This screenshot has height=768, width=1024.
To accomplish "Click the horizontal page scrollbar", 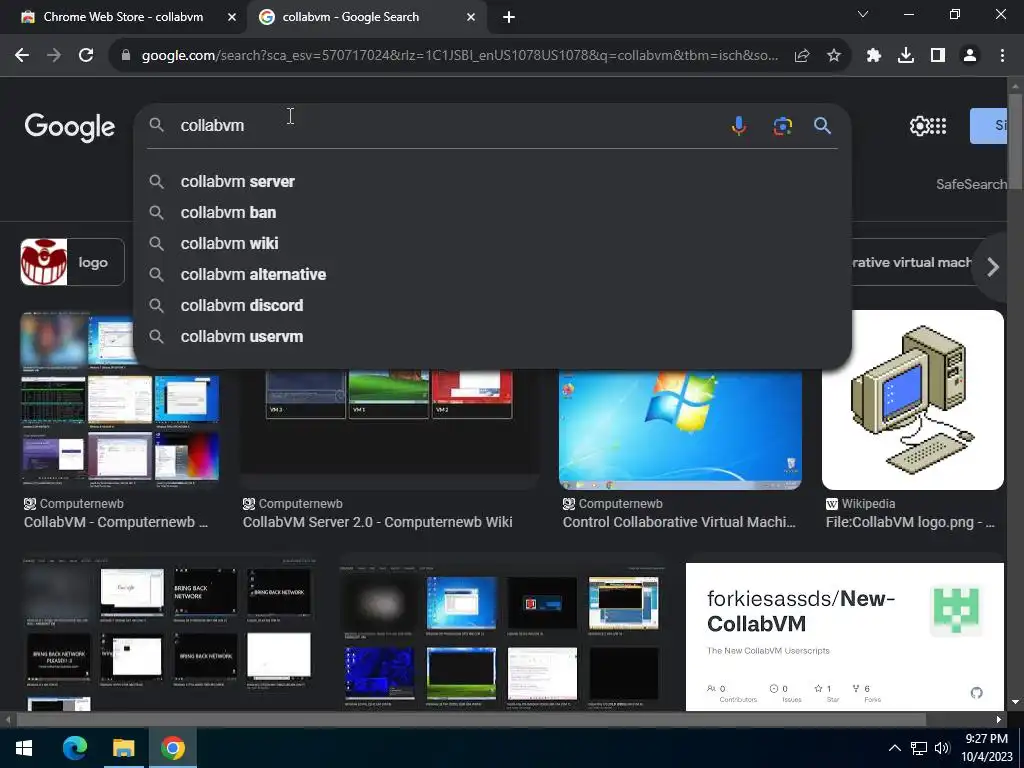I will [x=470, y=719].
